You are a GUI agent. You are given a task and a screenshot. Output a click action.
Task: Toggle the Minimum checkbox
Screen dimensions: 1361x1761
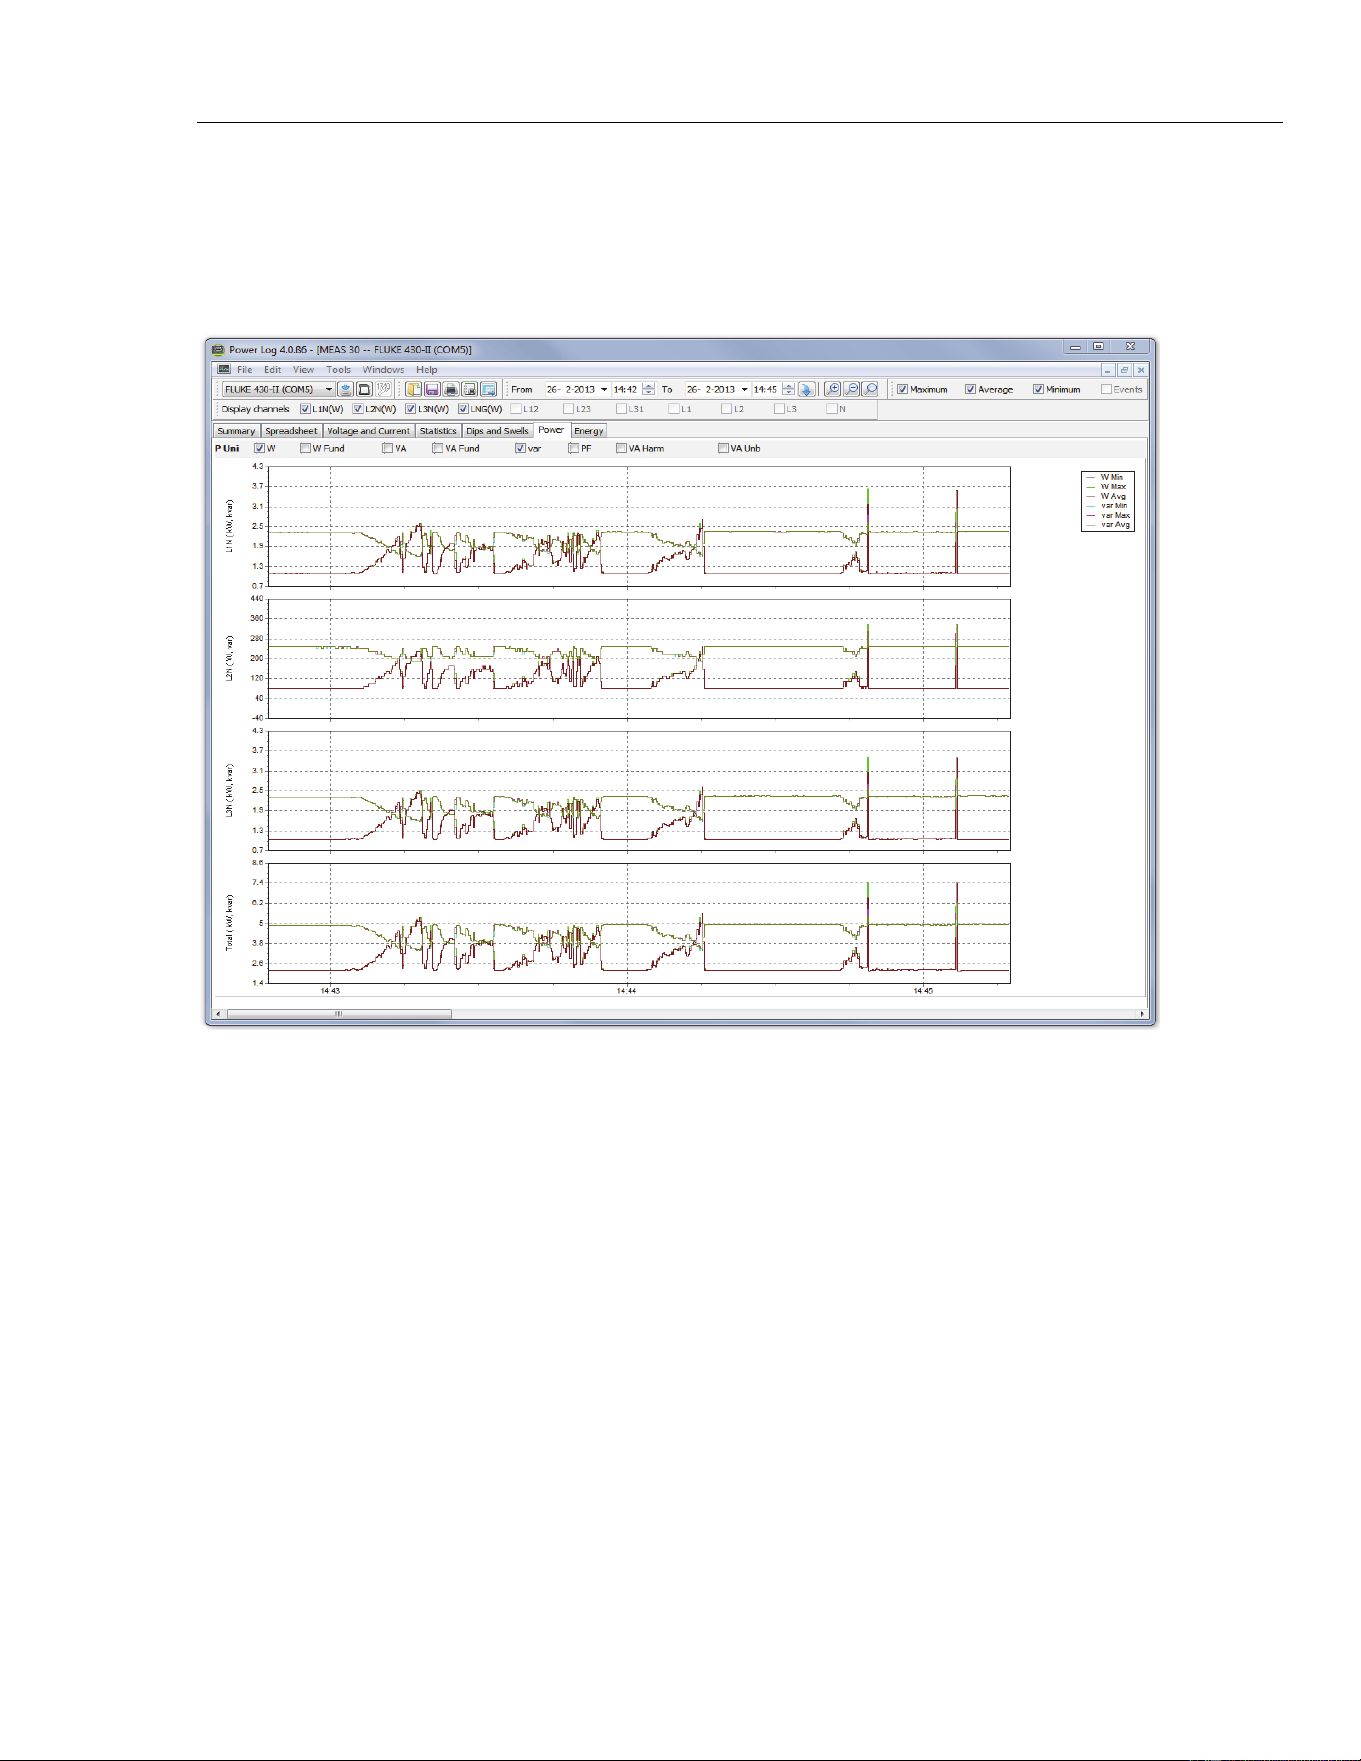coord(1038,389)
